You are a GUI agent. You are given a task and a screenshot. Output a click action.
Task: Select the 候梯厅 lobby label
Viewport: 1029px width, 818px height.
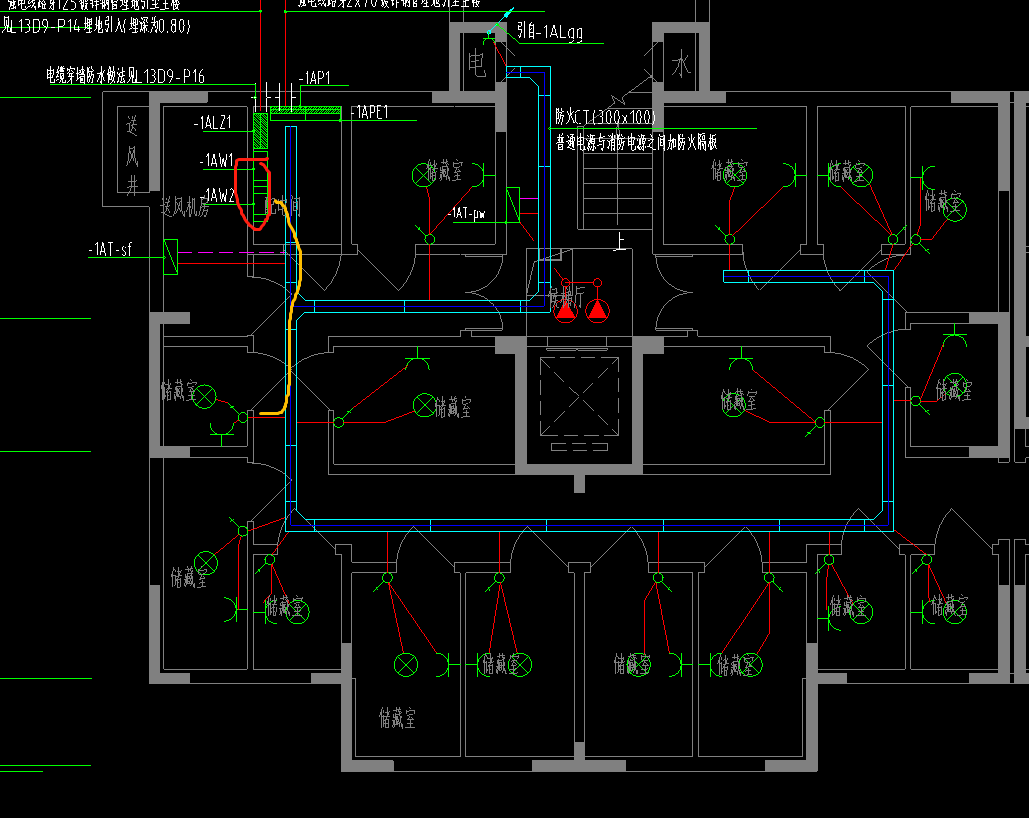click(566, 297)
